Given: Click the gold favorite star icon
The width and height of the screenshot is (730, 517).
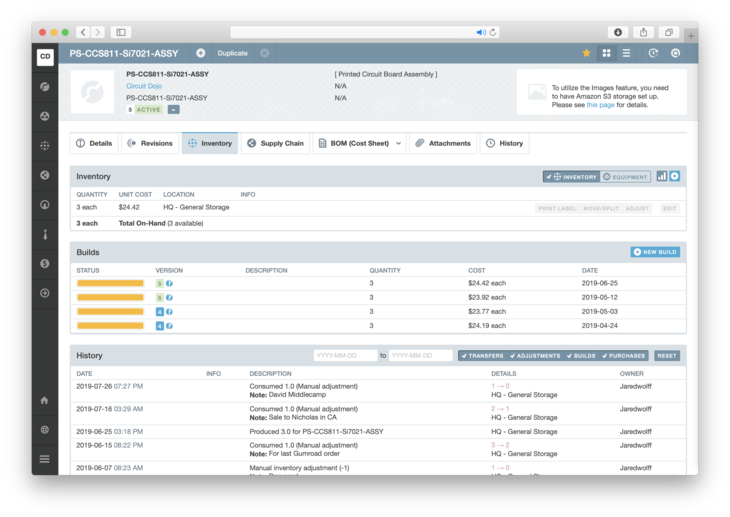Looking at the screenshot, I should pos(586,53).
